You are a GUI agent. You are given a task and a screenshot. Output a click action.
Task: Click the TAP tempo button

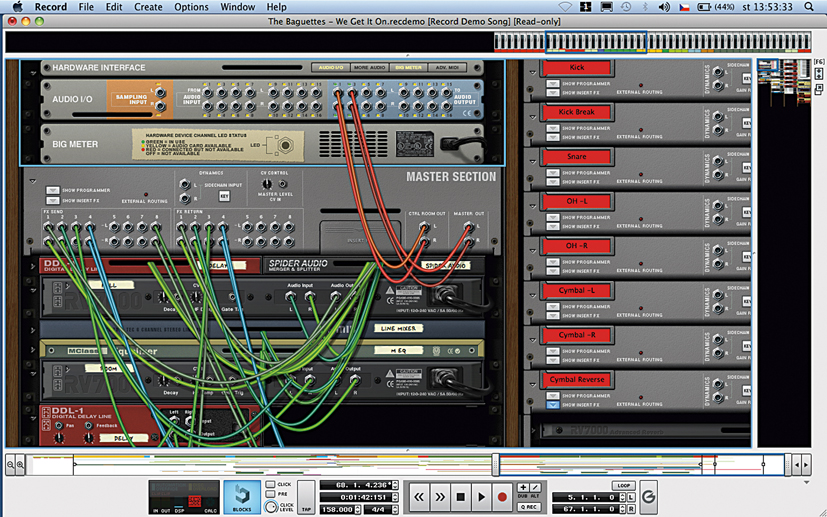coord(306,496)
